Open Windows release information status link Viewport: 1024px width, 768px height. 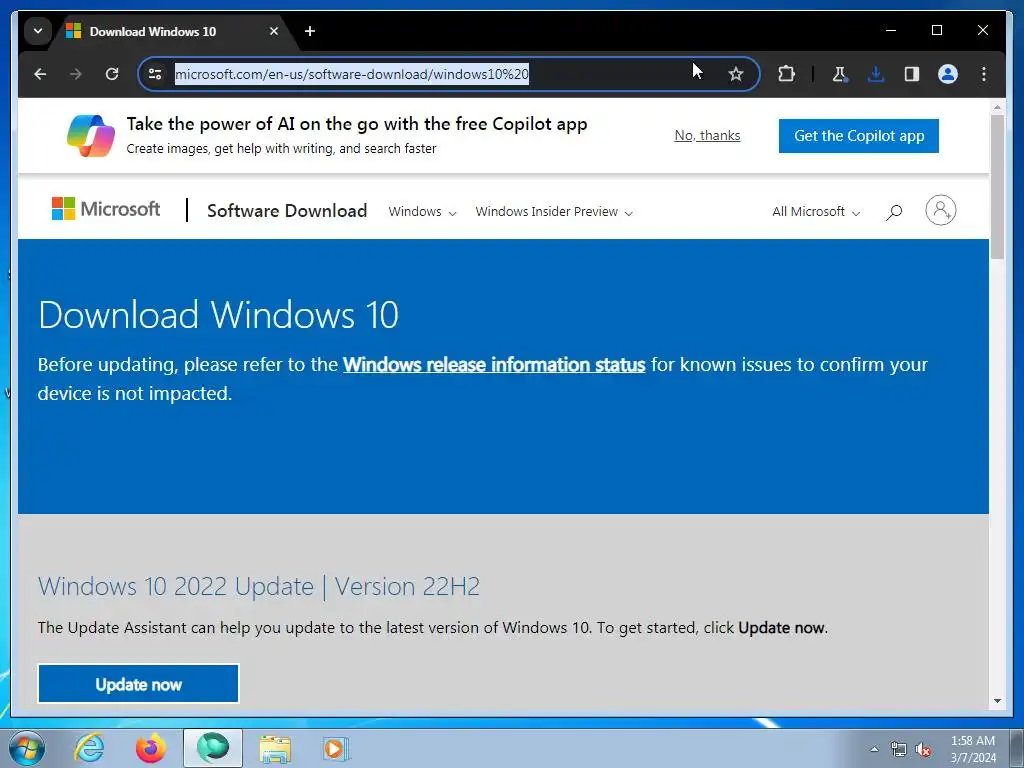494,364
